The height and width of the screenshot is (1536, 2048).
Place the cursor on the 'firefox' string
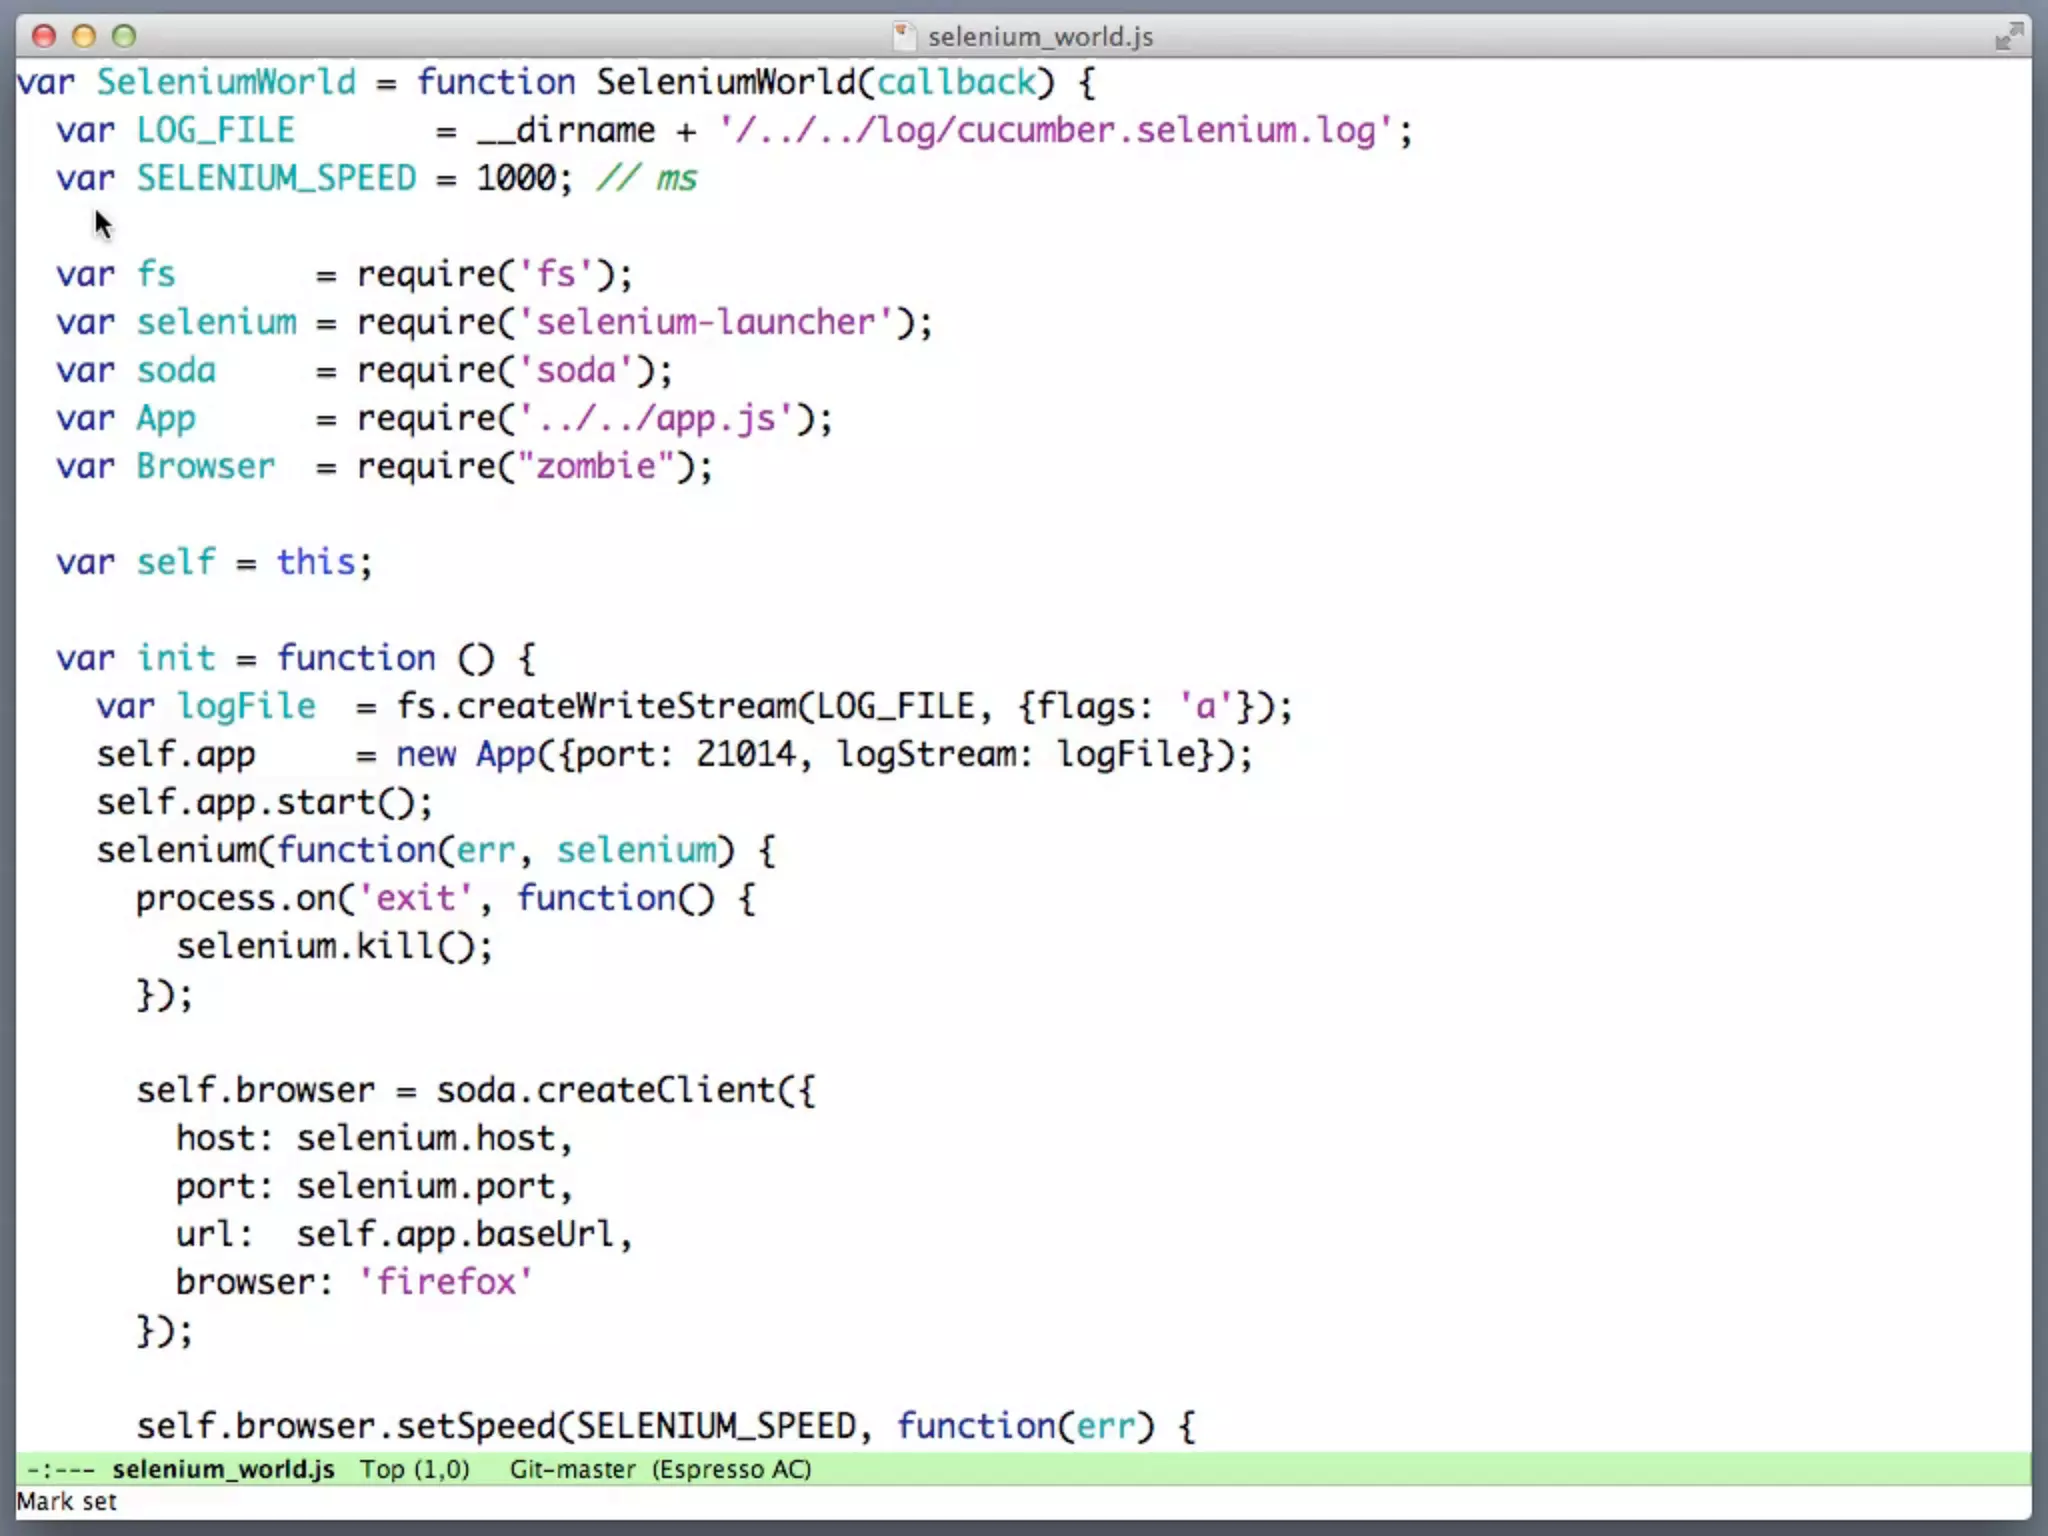tap(445, 1282)
